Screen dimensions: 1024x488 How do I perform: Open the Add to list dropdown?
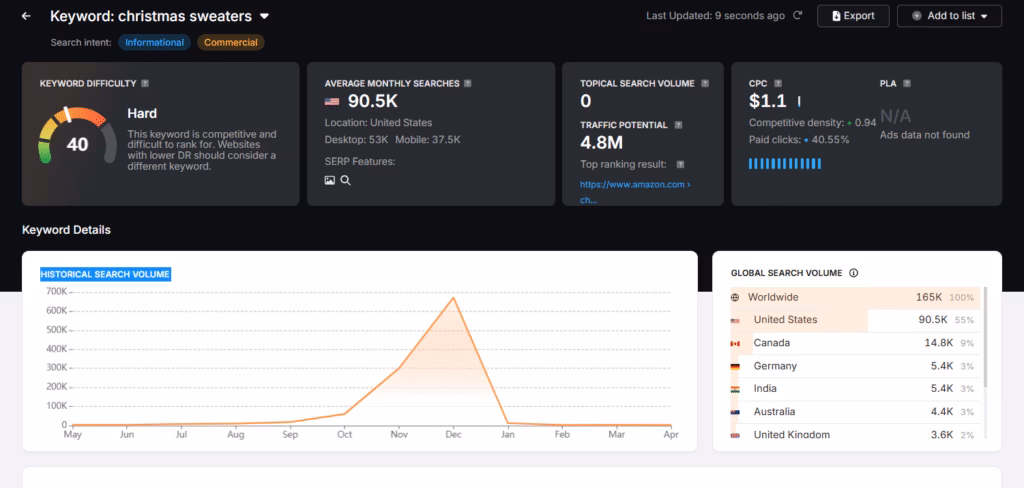(948, 16)
